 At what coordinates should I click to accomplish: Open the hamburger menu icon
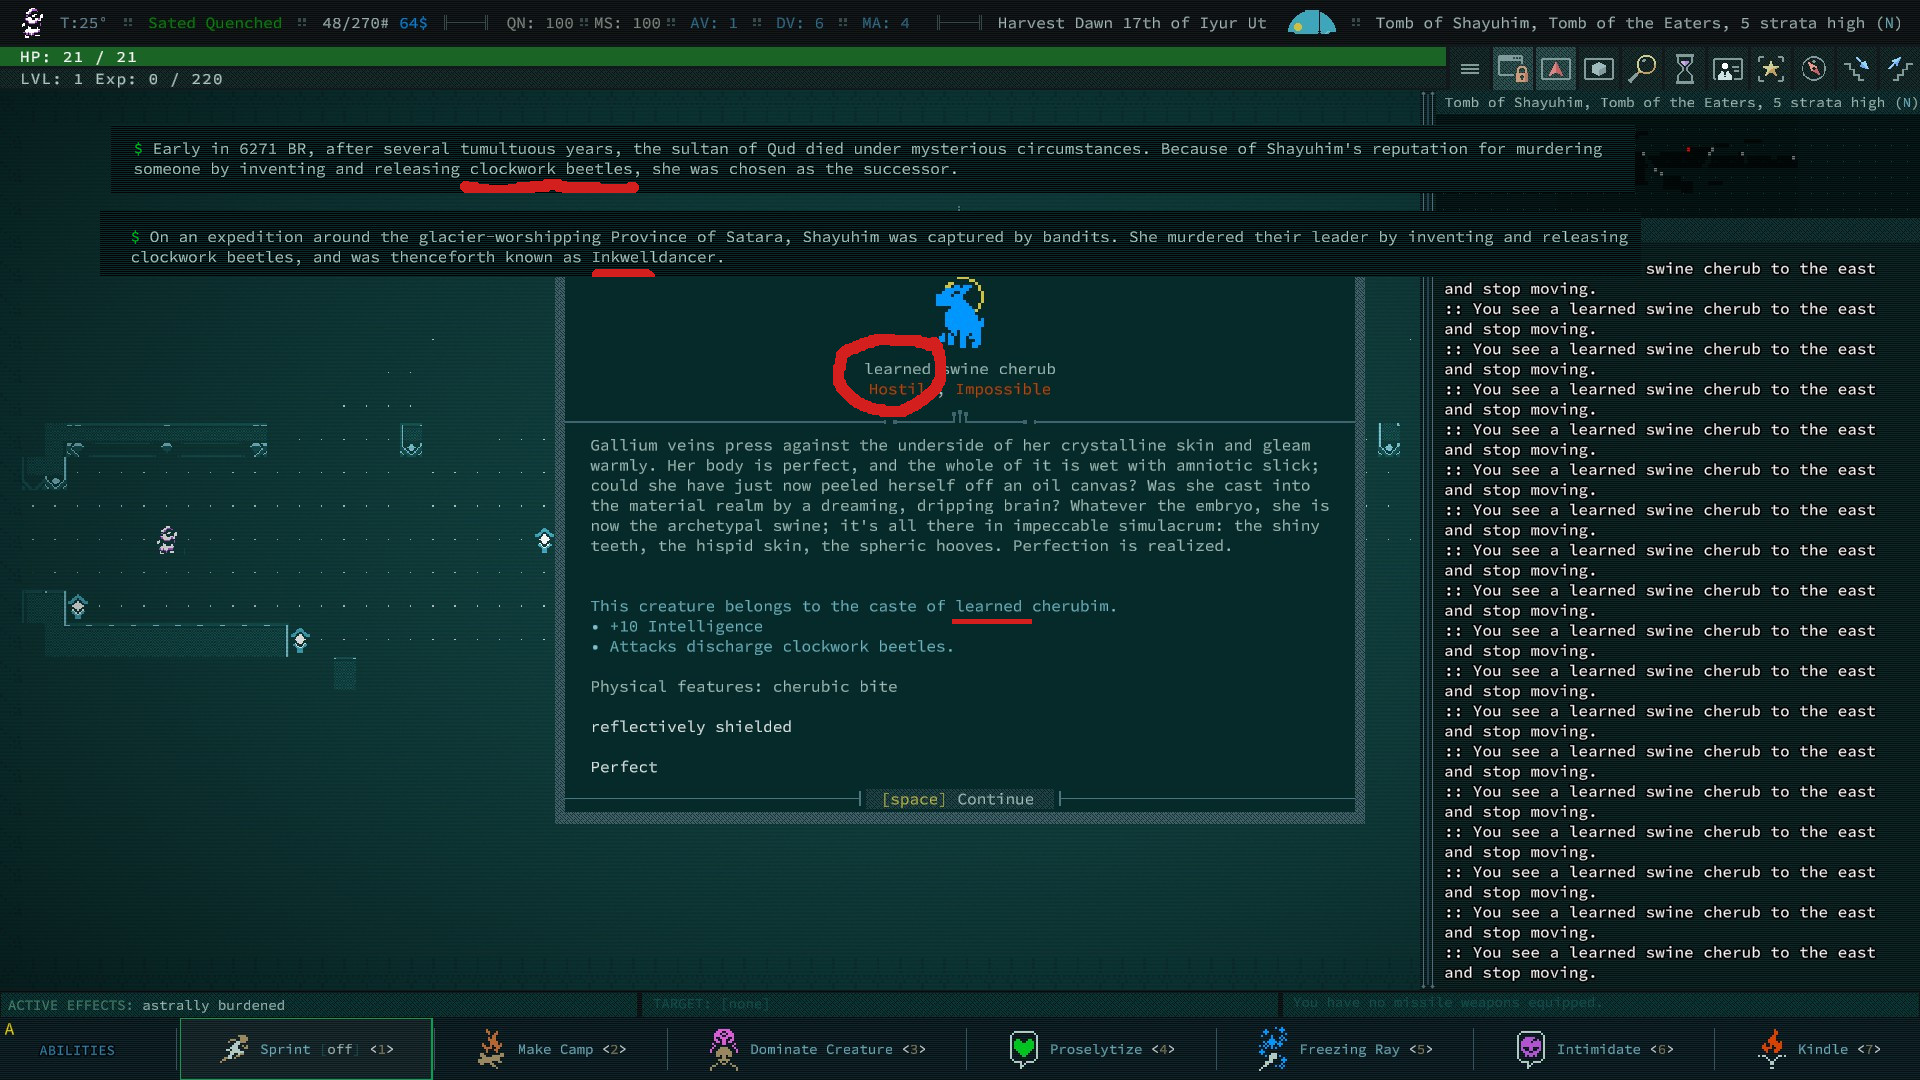click(x=1469, y=69)
